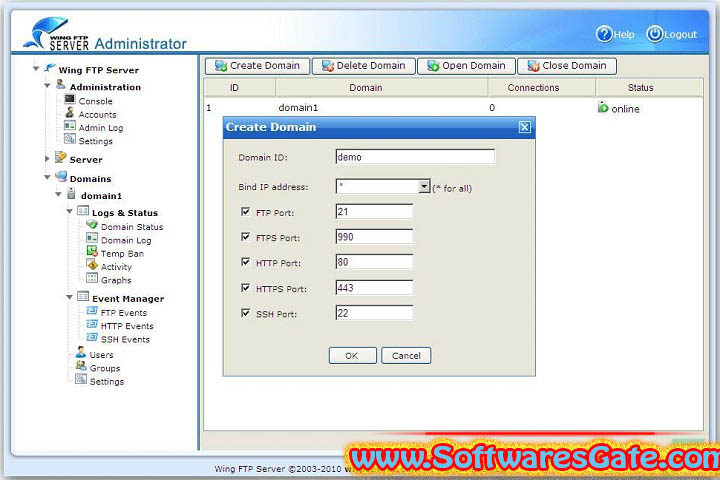Click the Temp Ban icon

point(92,251)
